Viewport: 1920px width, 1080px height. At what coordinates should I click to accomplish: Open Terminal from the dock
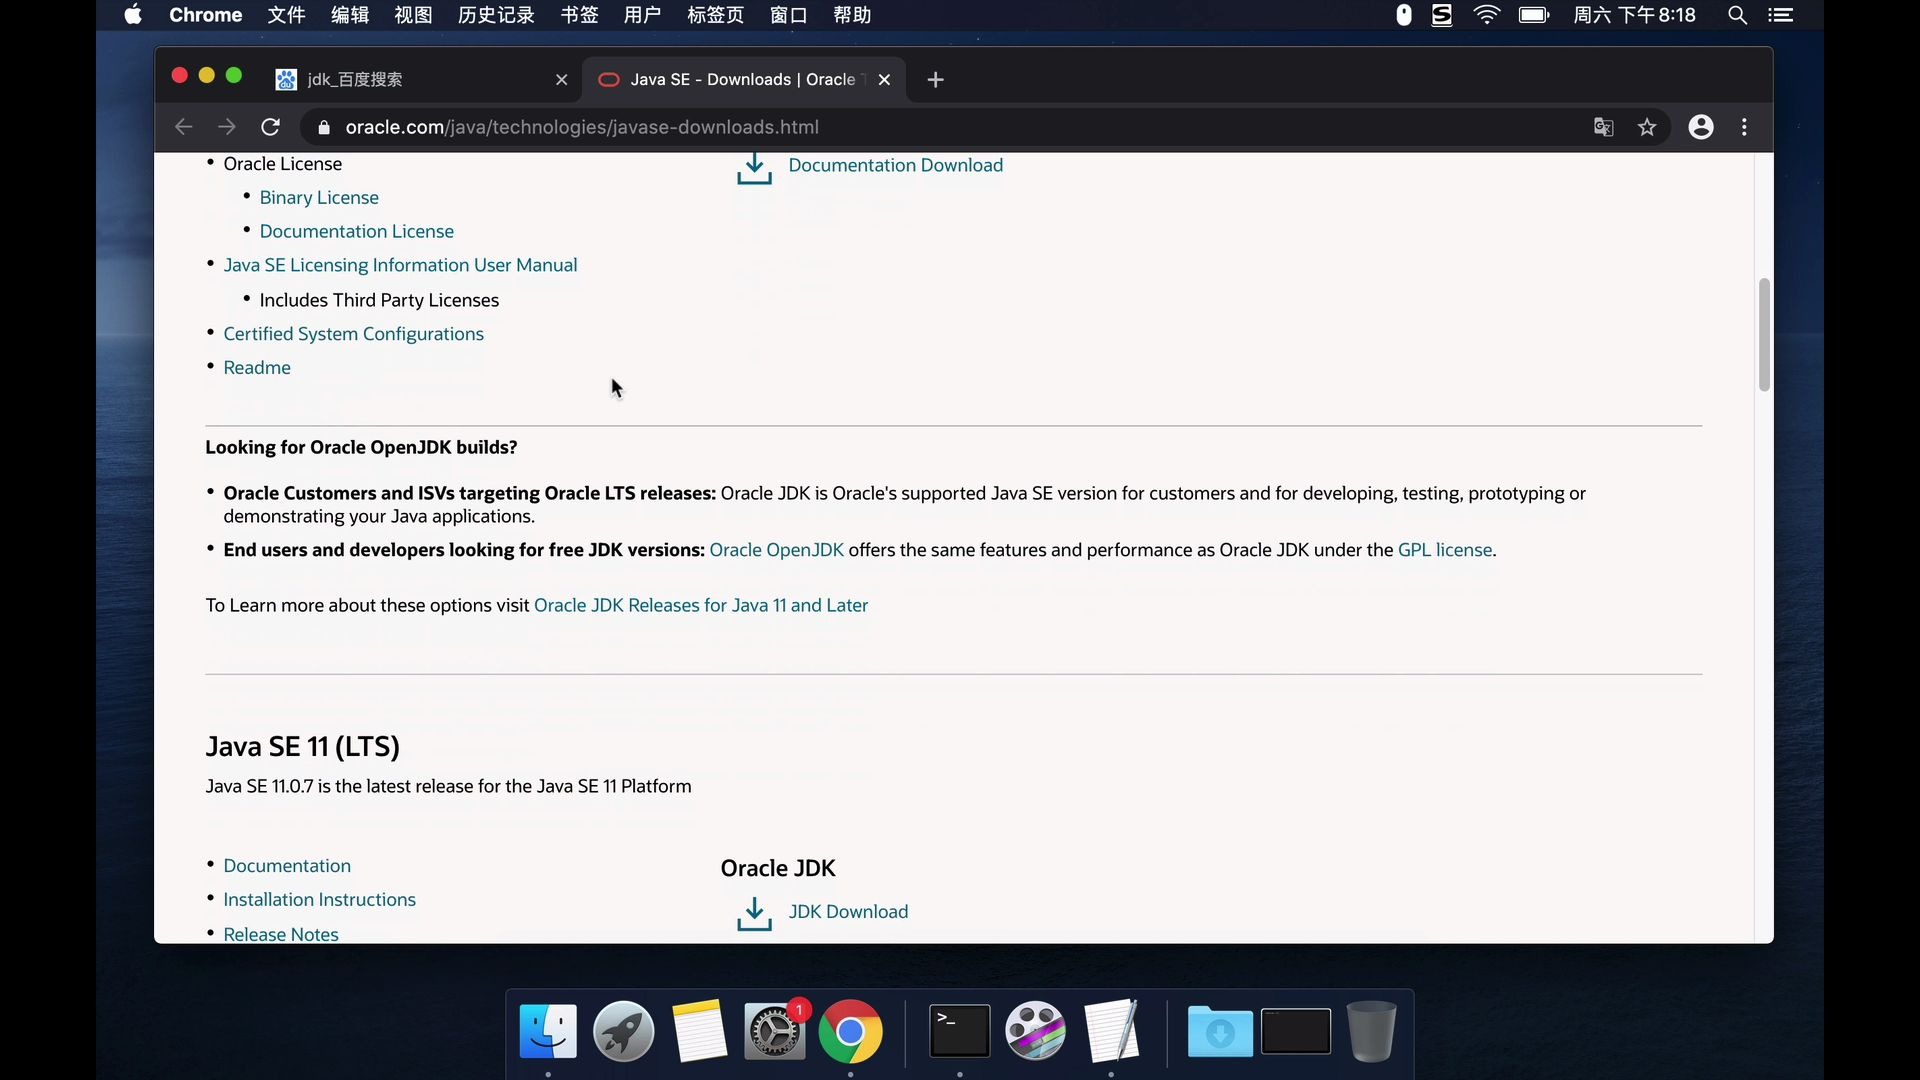(x=960, y=1031)
